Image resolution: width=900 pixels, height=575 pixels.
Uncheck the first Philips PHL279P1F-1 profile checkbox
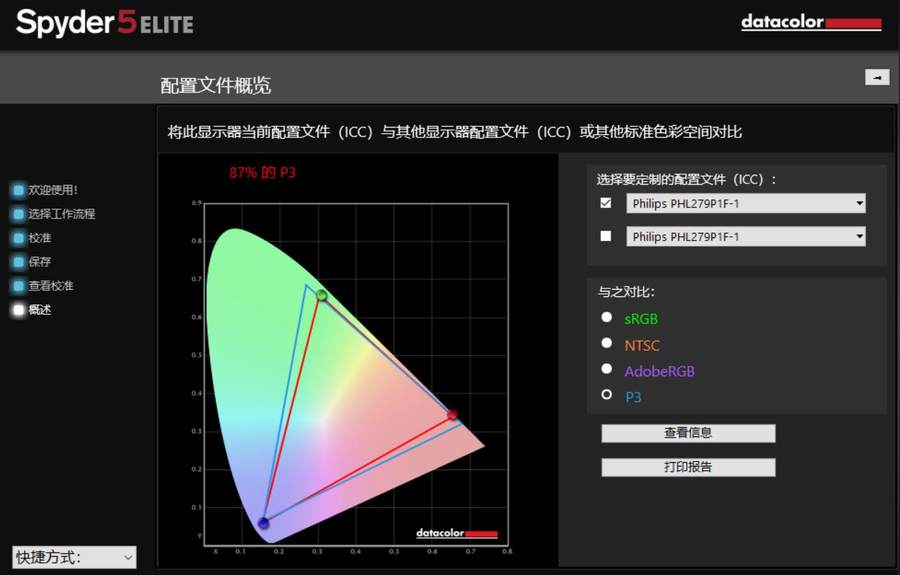(x=605, y=203)
